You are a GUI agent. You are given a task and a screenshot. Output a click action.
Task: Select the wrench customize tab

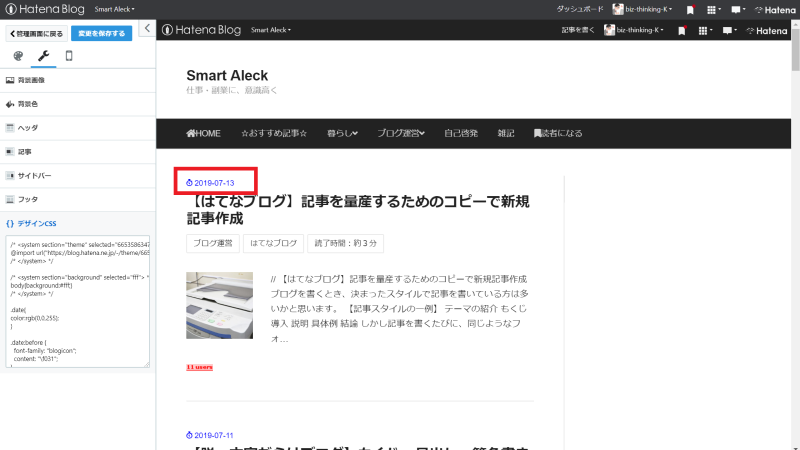coord(43,56)
